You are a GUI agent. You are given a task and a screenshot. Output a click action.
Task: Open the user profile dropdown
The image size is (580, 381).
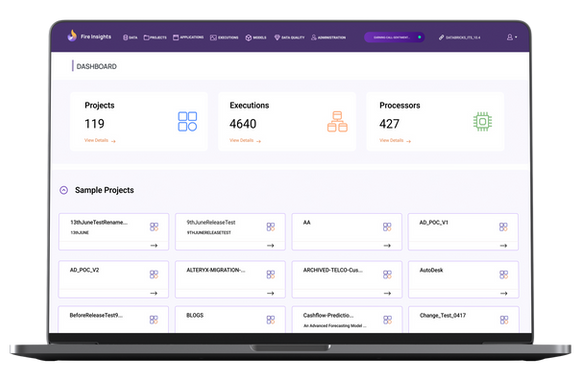point(512,37)
